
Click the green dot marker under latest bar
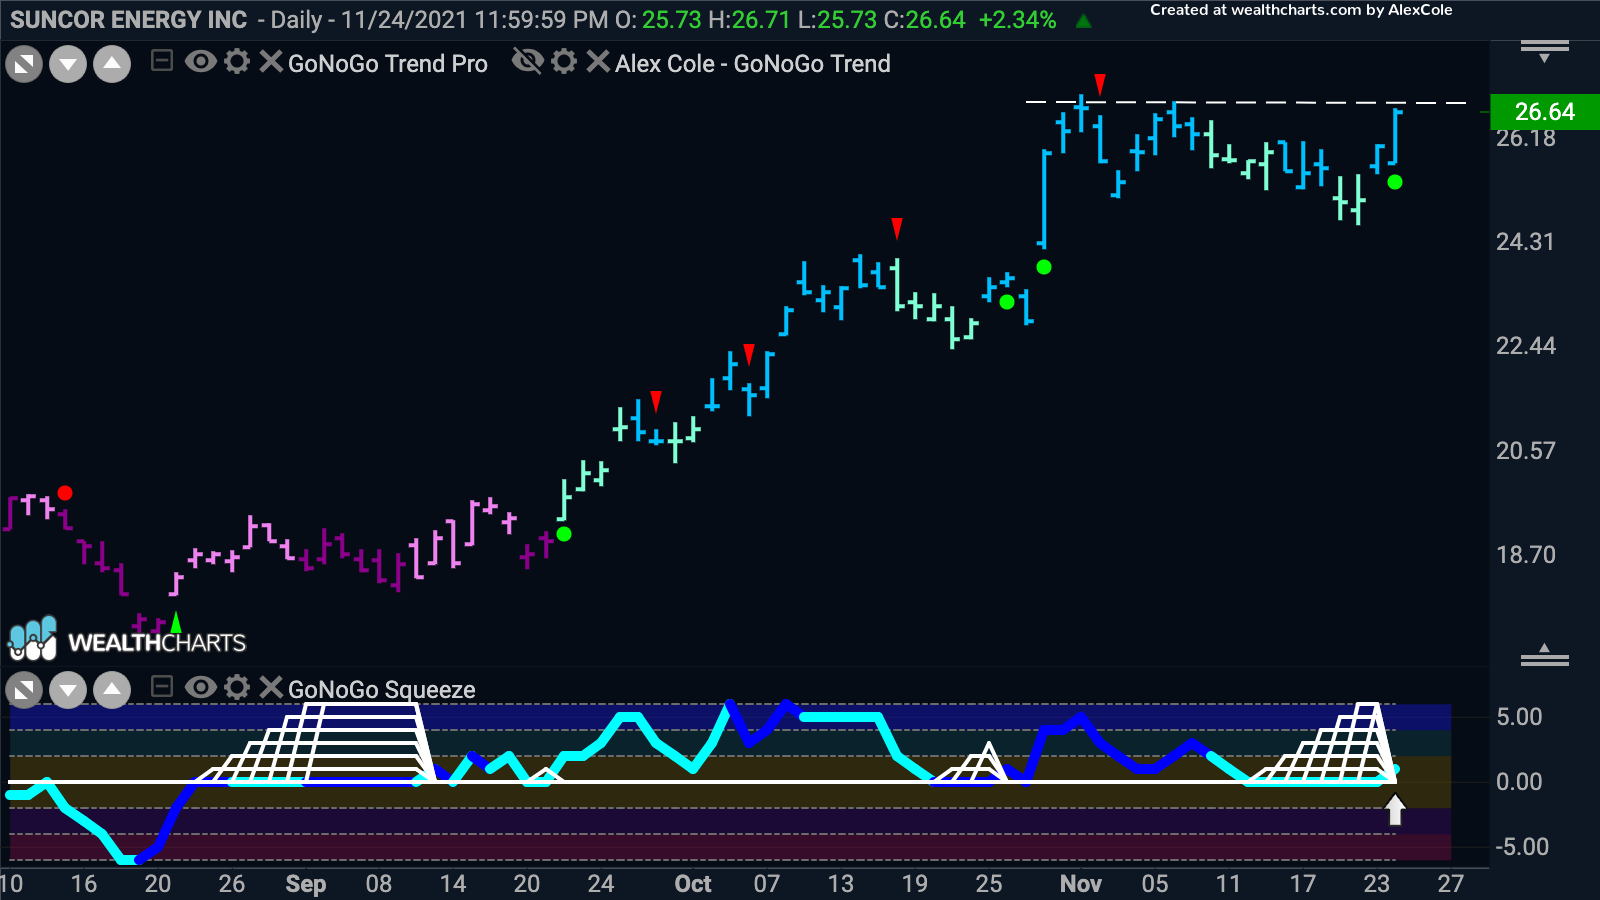pyautogui.click(x=1395, y=182)
